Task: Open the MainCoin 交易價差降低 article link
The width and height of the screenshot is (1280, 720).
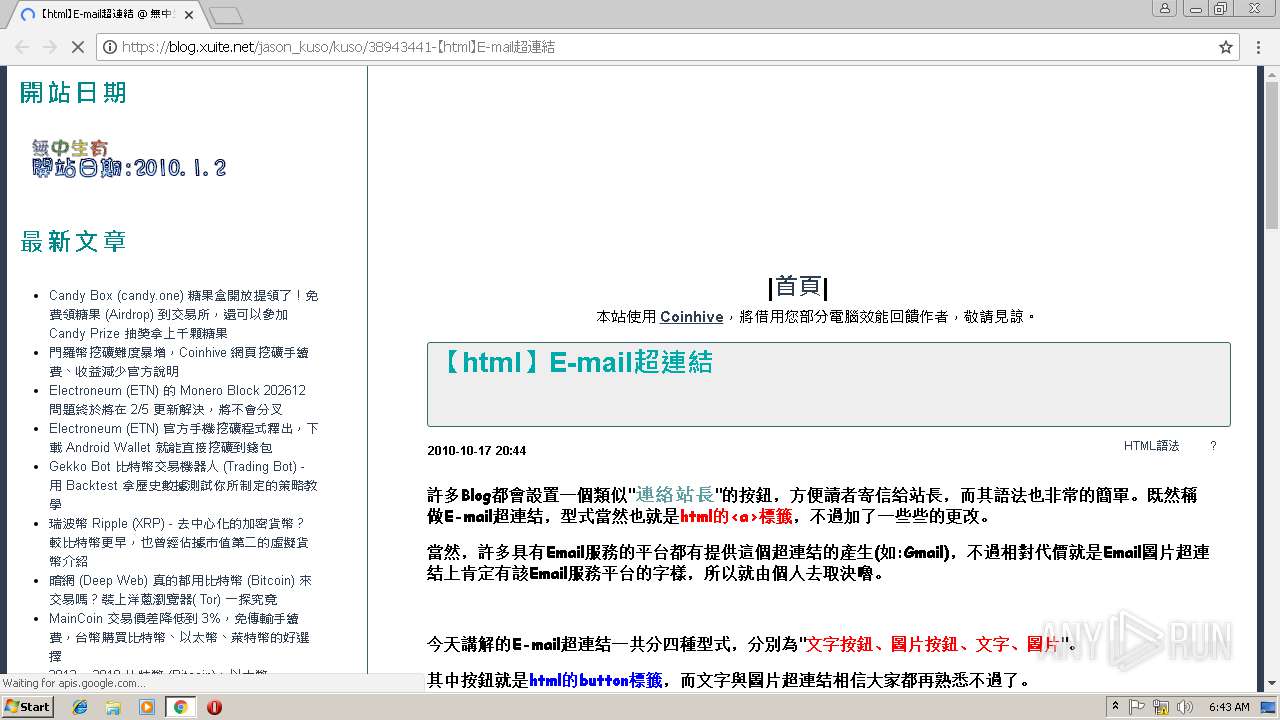Action: coord(179,637)
